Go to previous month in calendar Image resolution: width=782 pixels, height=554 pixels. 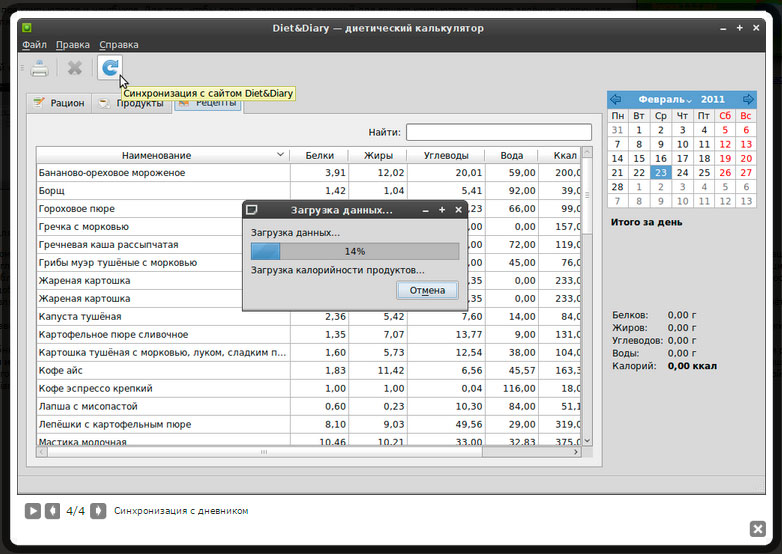[616, 100]
